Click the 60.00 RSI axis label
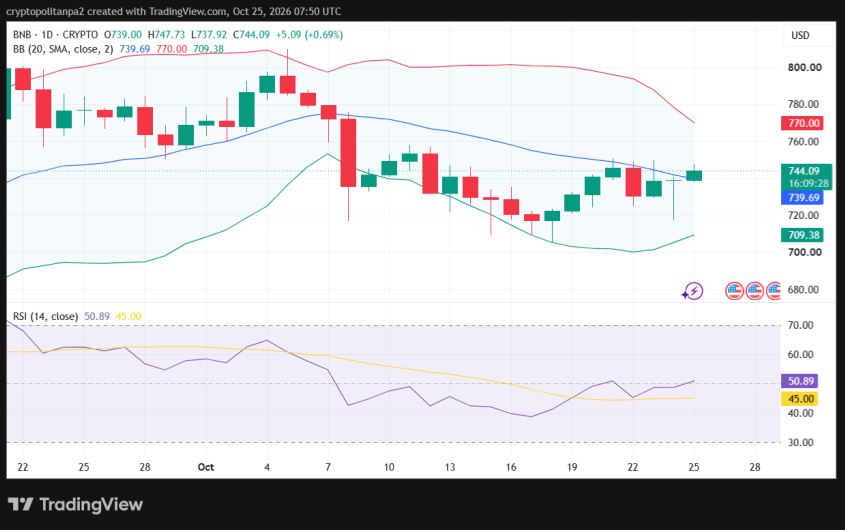845x530 pixels. [800, 354]
